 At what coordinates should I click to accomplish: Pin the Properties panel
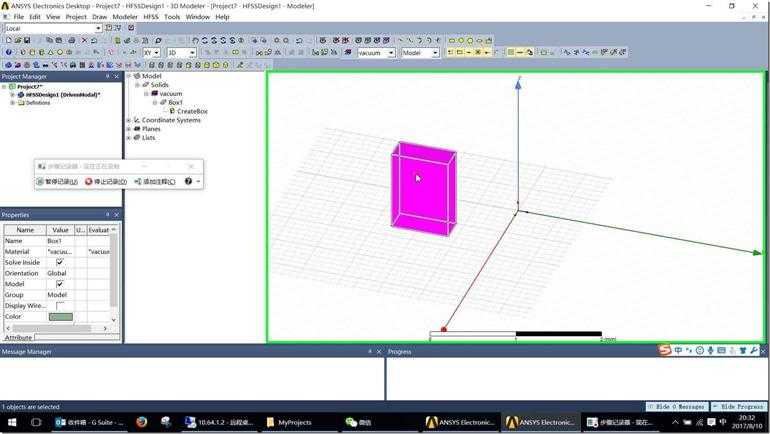pos(108,215)
